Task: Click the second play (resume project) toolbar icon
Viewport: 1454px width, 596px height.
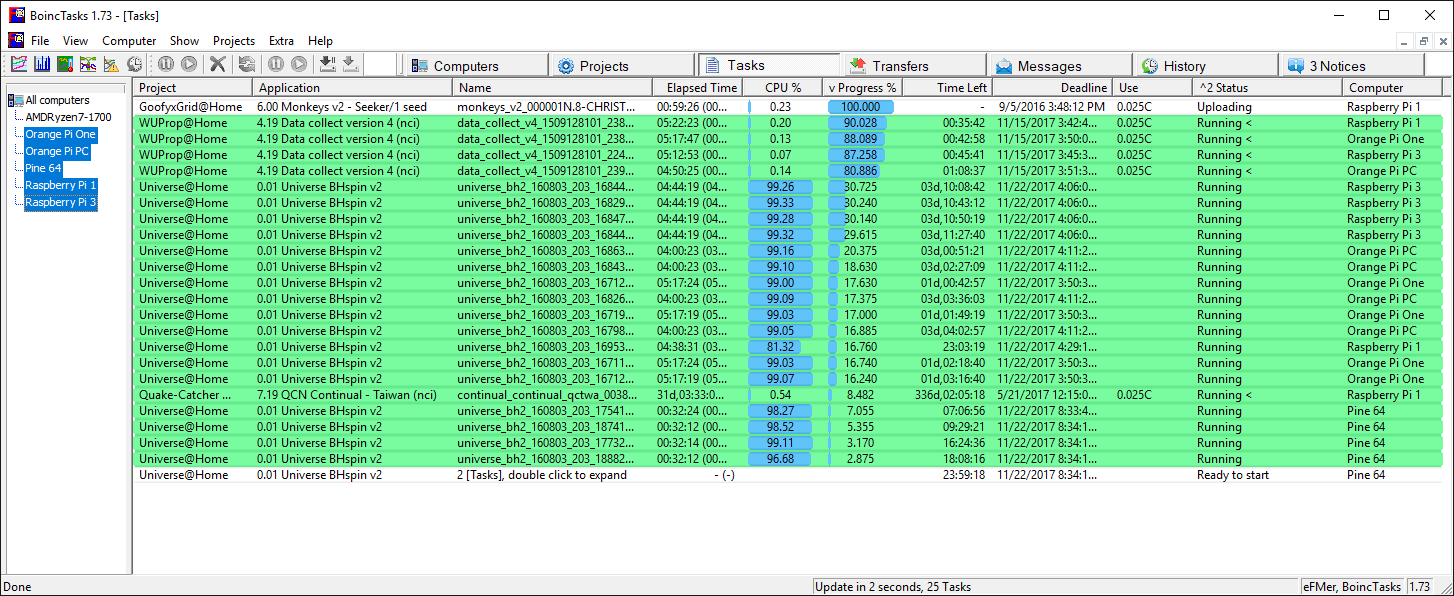Action: pyautogui.click(x=298, y=64)
